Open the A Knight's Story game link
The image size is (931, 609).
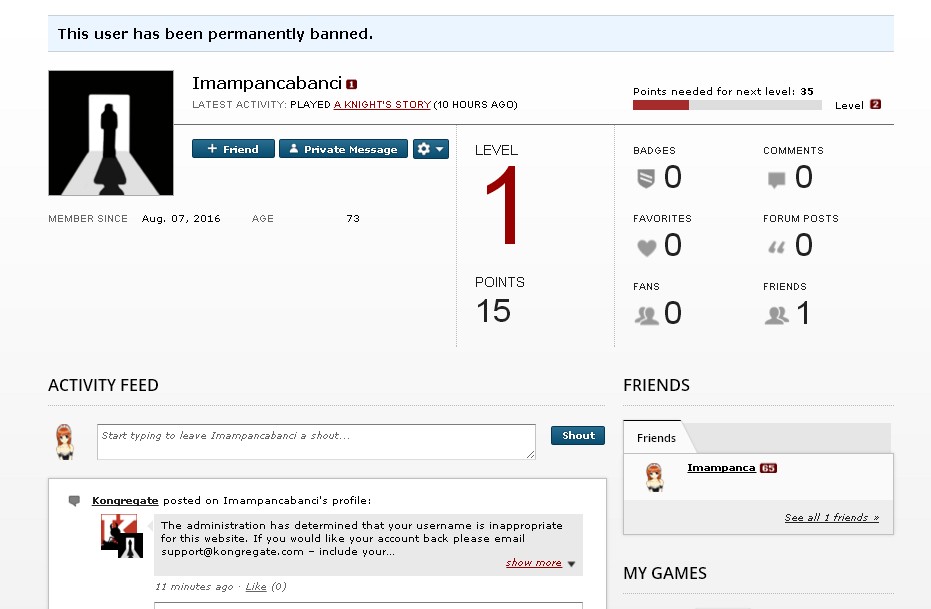[x=382, y=104]
